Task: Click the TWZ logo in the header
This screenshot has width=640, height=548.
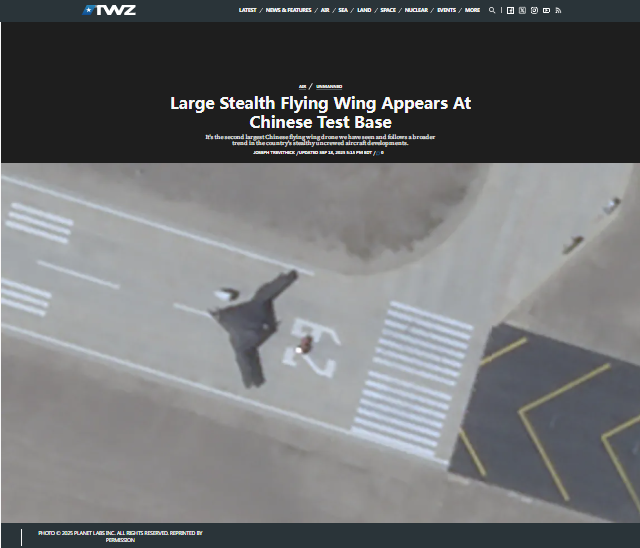Action: [108, 10]
